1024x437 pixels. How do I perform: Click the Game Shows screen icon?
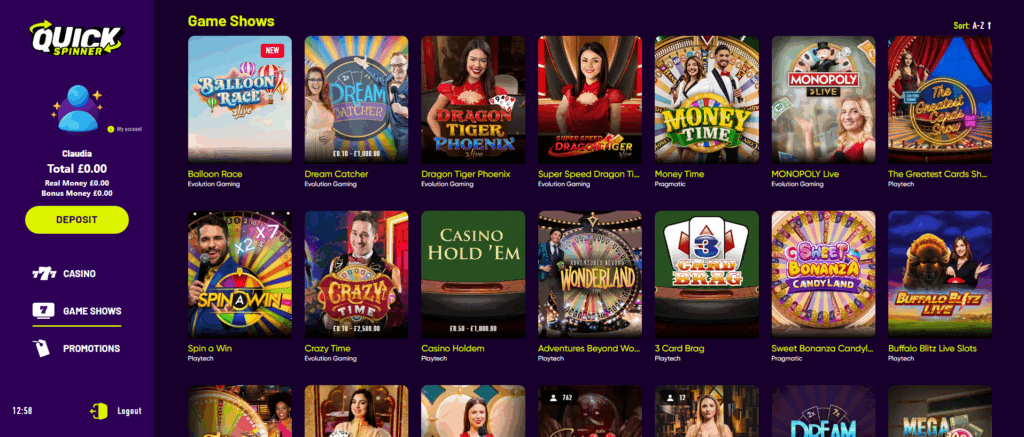[x=44, y=311]
